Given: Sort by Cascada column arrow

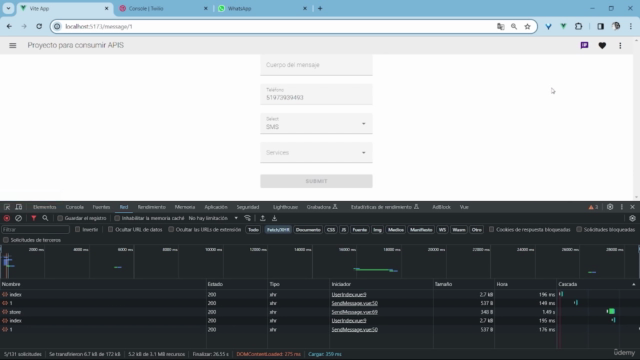Looking at the screenshot, I should (633, 284).
